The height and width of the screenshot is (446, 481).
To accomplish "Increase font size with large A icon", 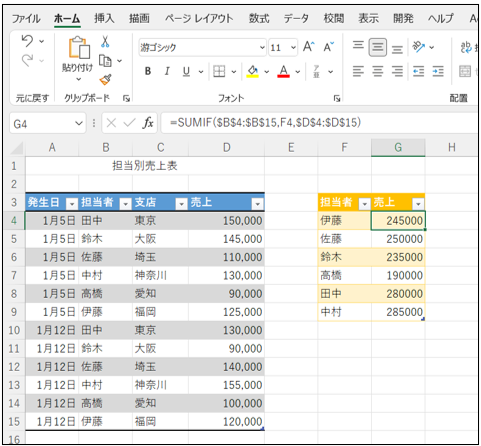I will [x=308, y=47].
